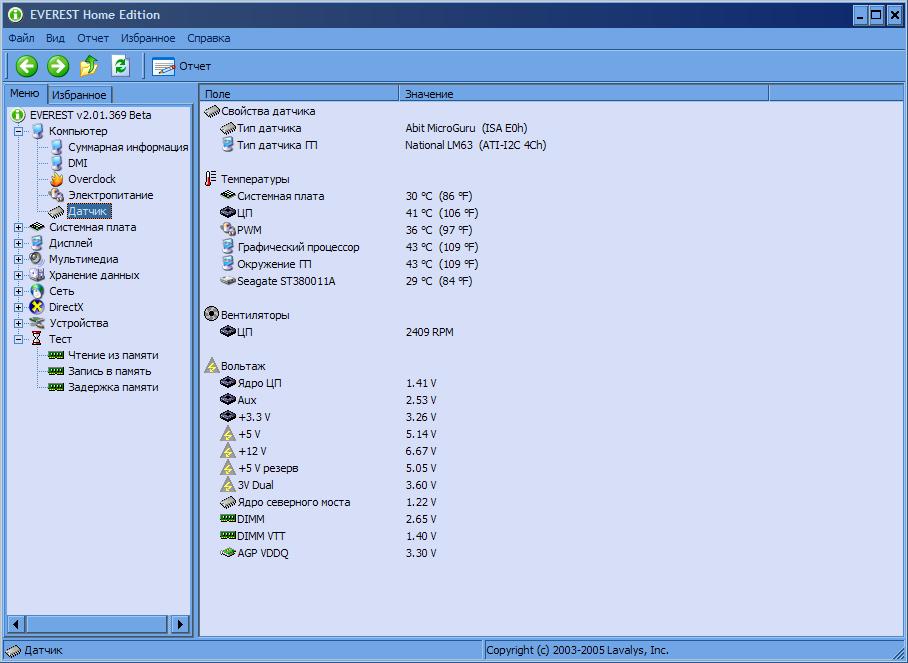Image resolution: width=908 pixels, height=663 pixels.
Task: Click the go-up-one-level folder icon
Action: (89, 66)
